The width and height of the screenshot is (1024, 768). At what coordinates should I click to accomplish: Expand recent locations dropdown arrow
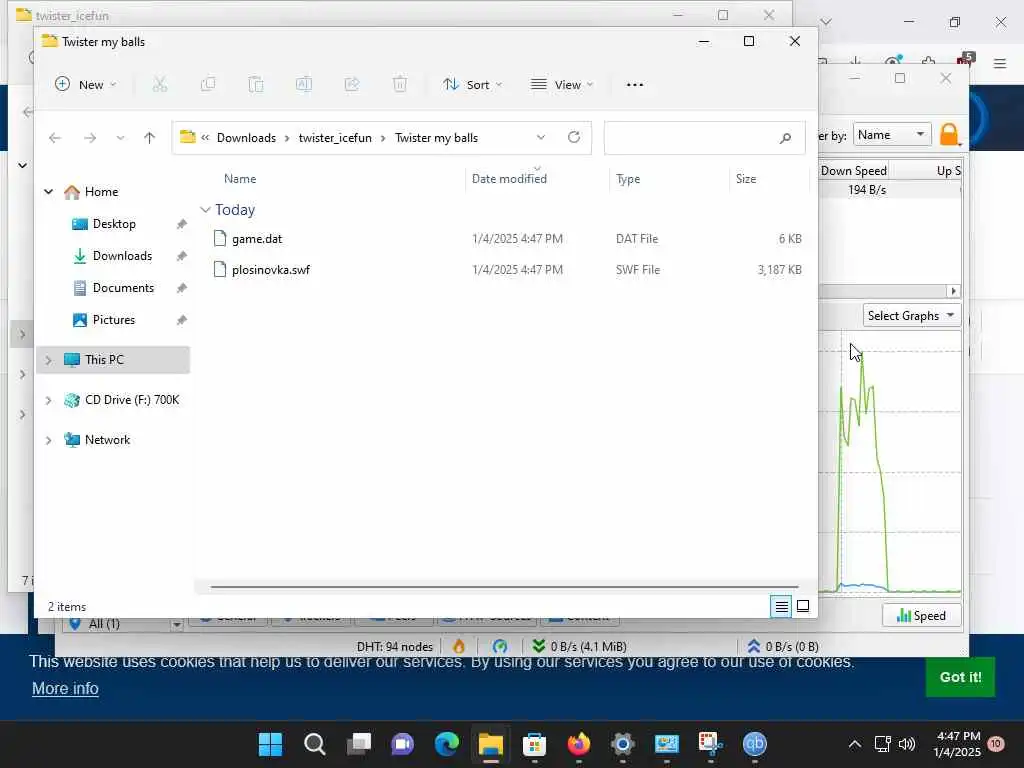120,138
